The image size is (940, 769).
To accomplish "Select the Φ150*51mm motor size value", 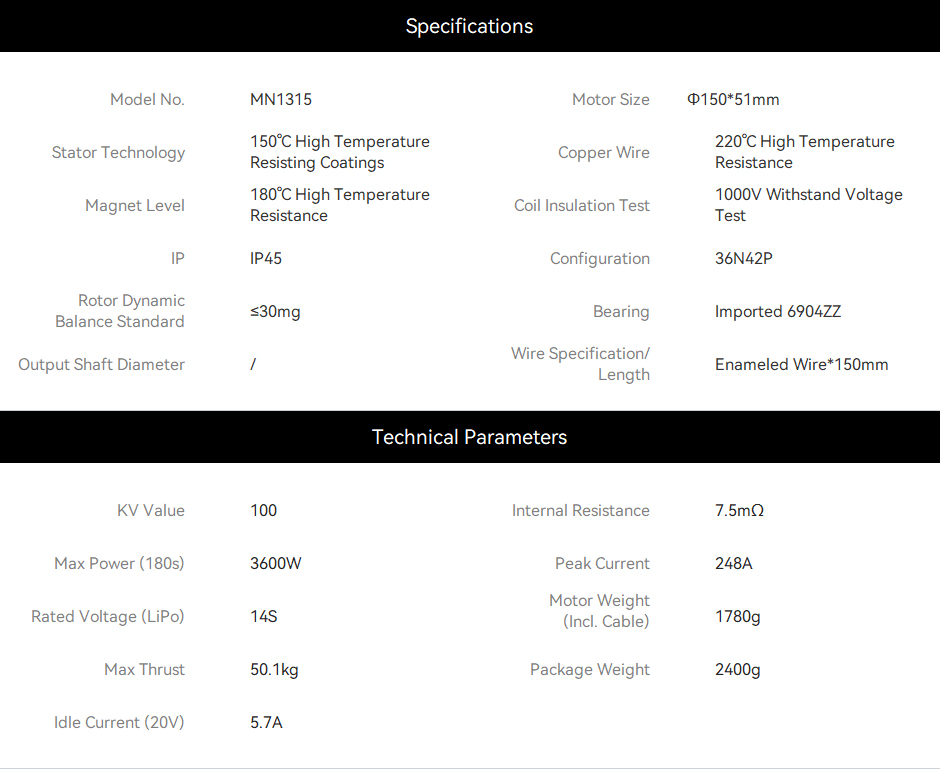I will [x=733, y=99].
